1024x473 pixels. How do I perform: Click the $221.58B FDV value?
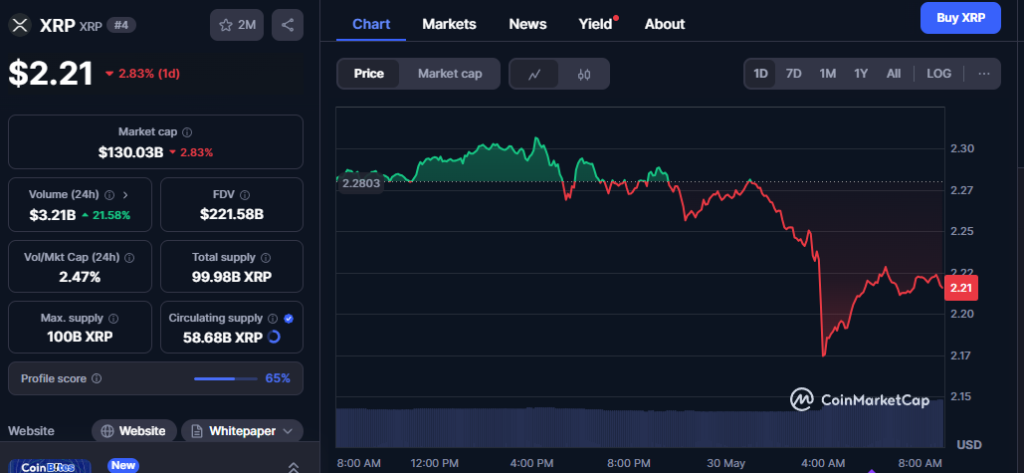(x=232, y=214)
